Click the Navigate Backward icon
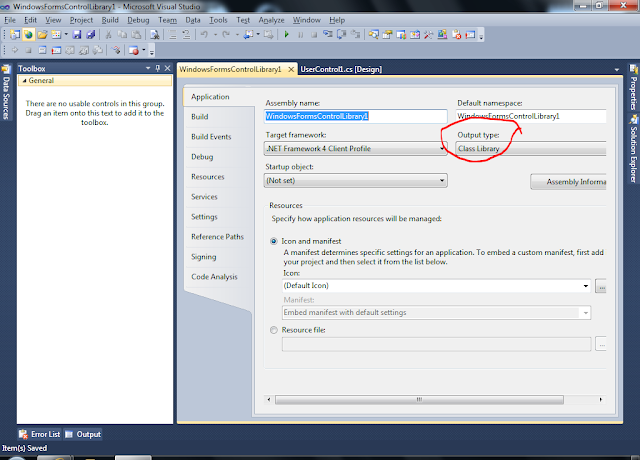The height and width of the screenshot is (460, 640). pos(248,35)
